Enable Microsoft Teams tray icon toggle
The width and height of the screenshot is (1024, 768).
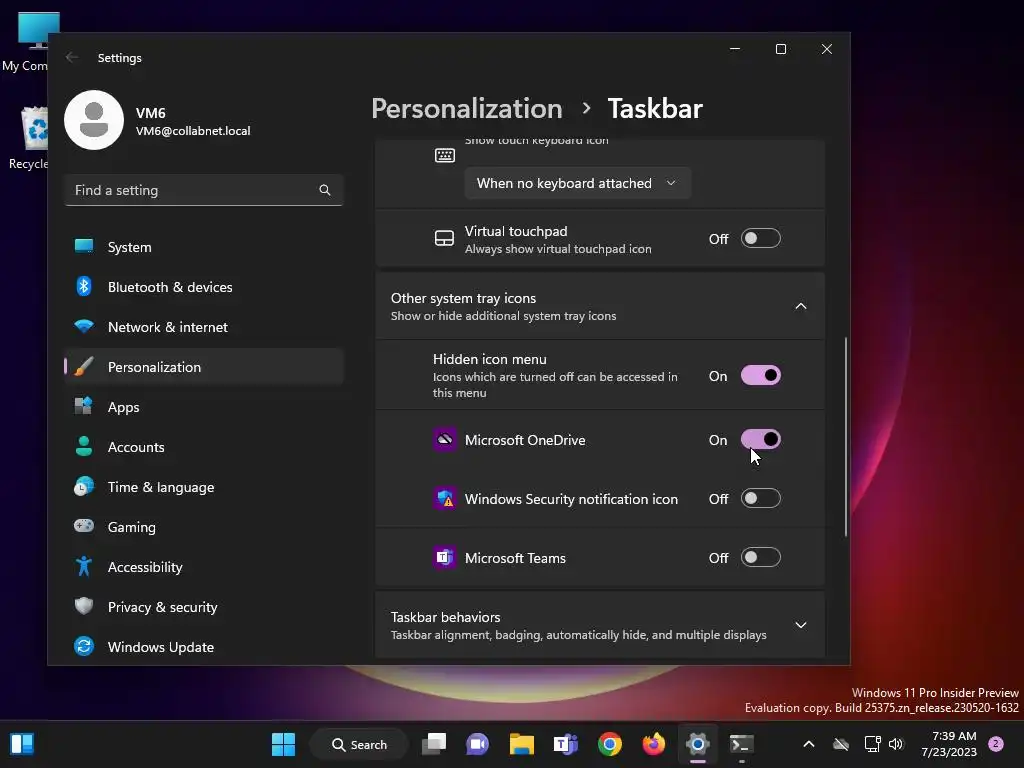[x=760, y=557]
